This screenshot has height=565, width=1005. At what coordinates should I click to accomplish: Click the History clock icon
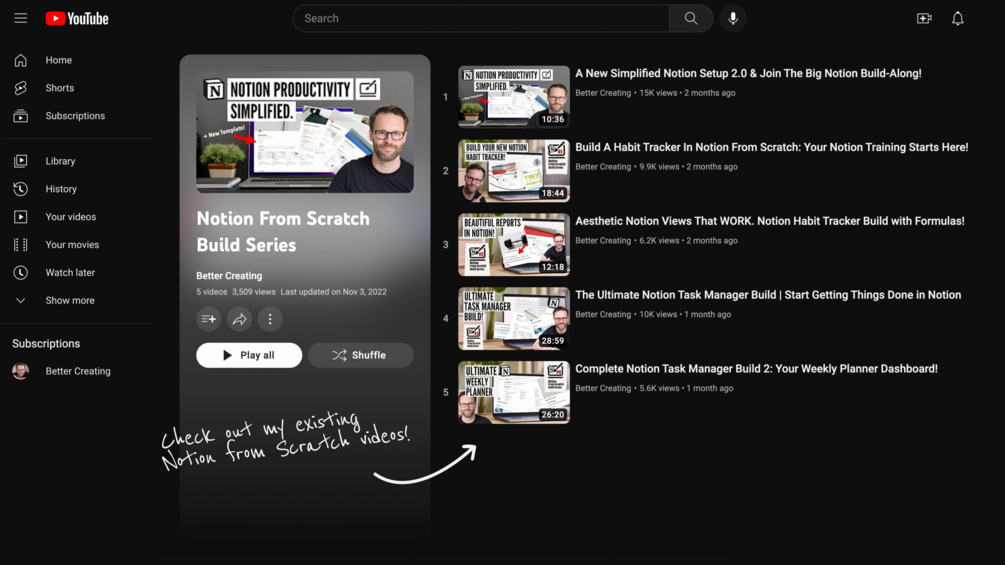point(21,189)
